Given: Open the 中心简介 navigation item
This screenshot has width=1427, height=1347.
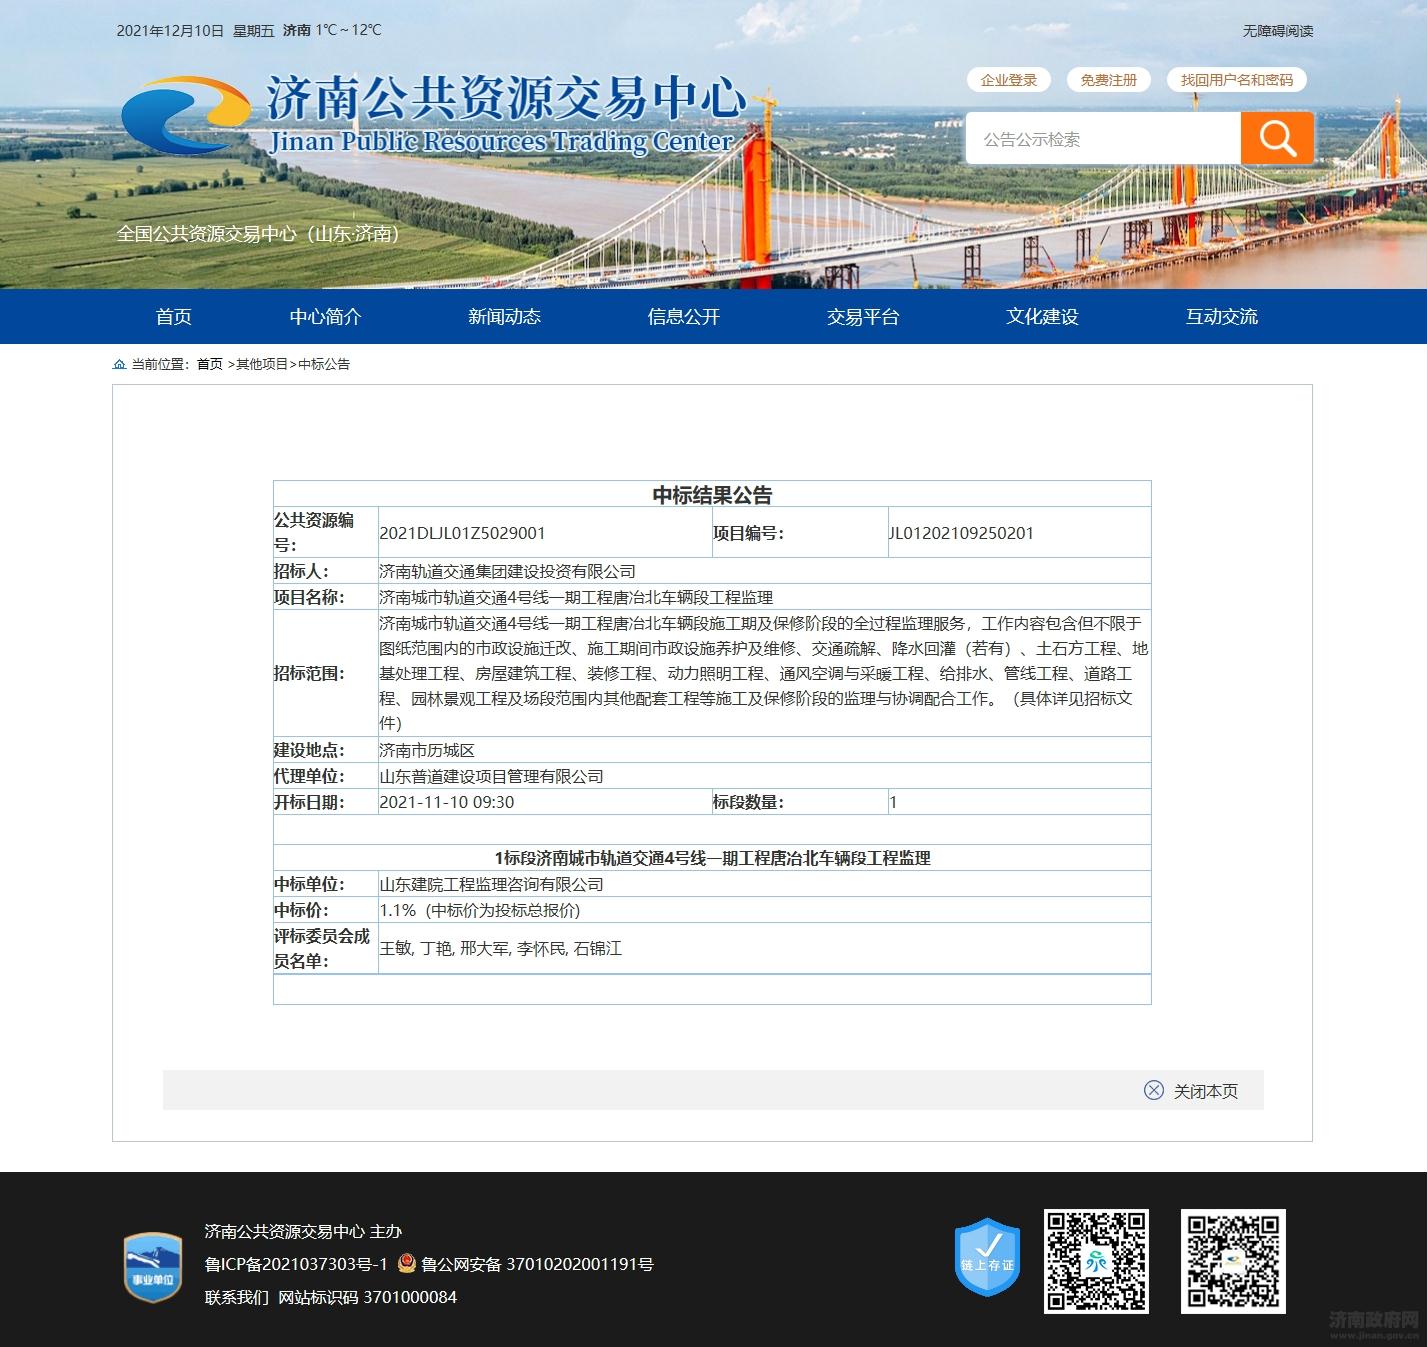Looking at the screenshot, I should click(325, 317).
